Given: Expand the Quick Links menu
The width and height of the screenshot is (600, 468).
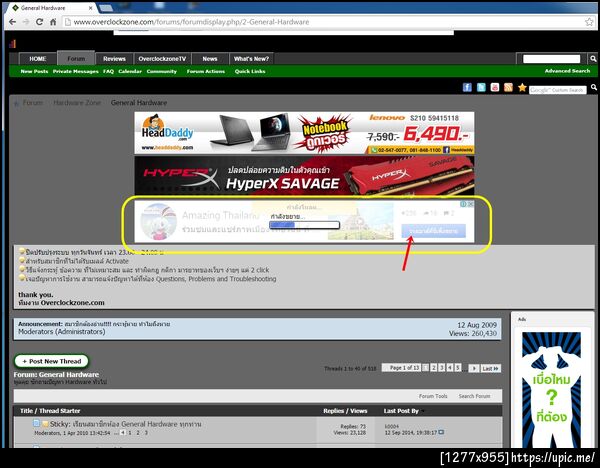Looking at the screenshot, I should coord(250,71).
